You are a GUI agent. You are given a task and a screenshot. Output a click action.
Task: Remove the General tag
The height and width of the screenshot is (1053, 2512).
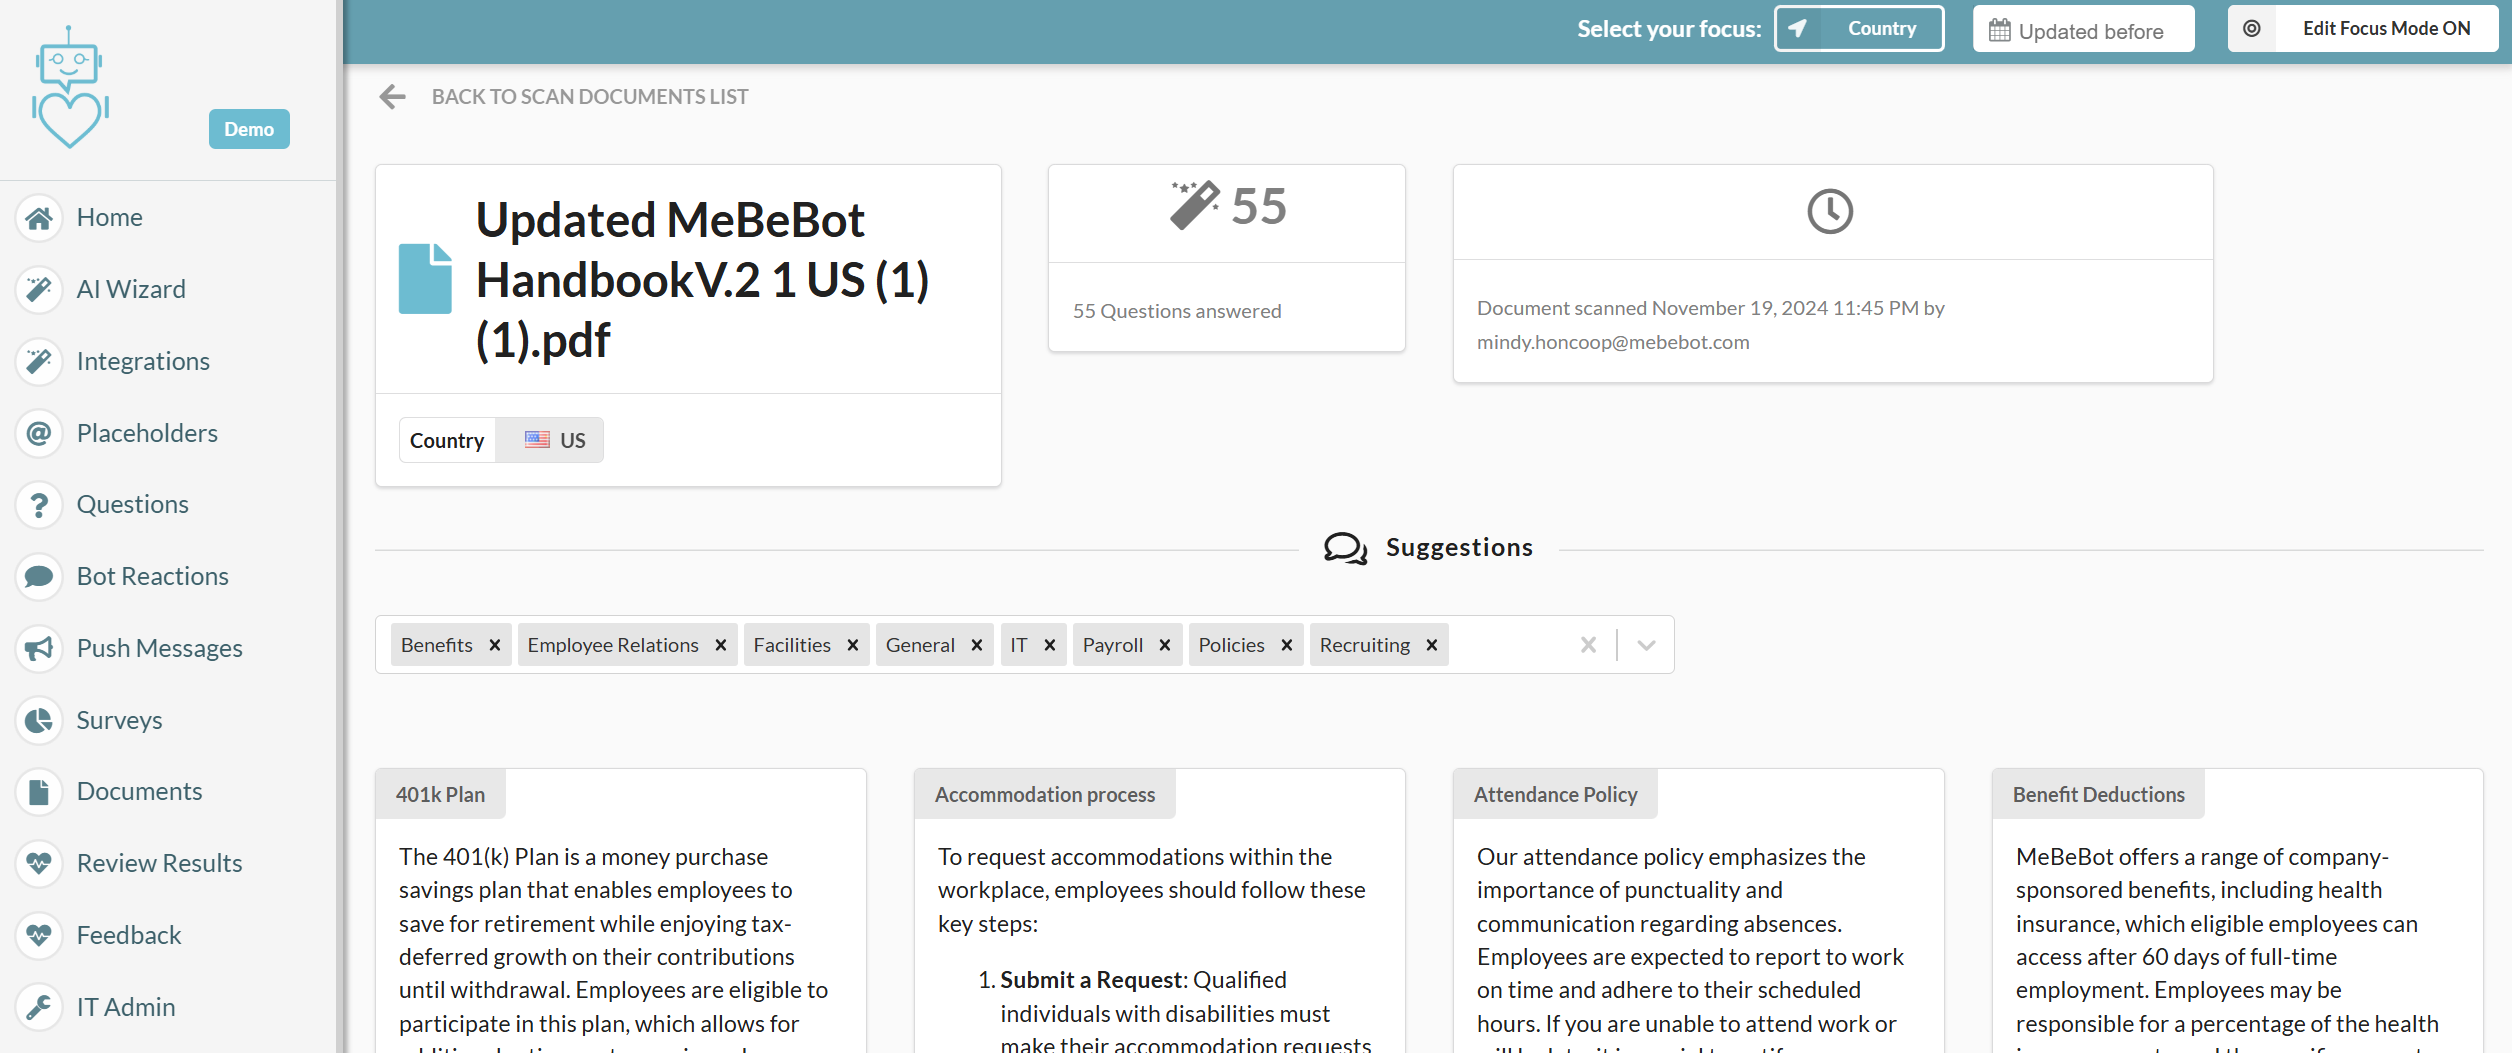coord(977,645)
